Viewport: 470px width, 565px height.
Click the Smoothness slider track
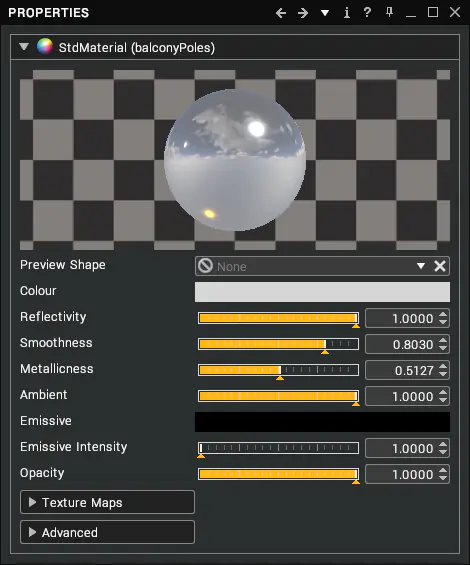coord(278,344)
